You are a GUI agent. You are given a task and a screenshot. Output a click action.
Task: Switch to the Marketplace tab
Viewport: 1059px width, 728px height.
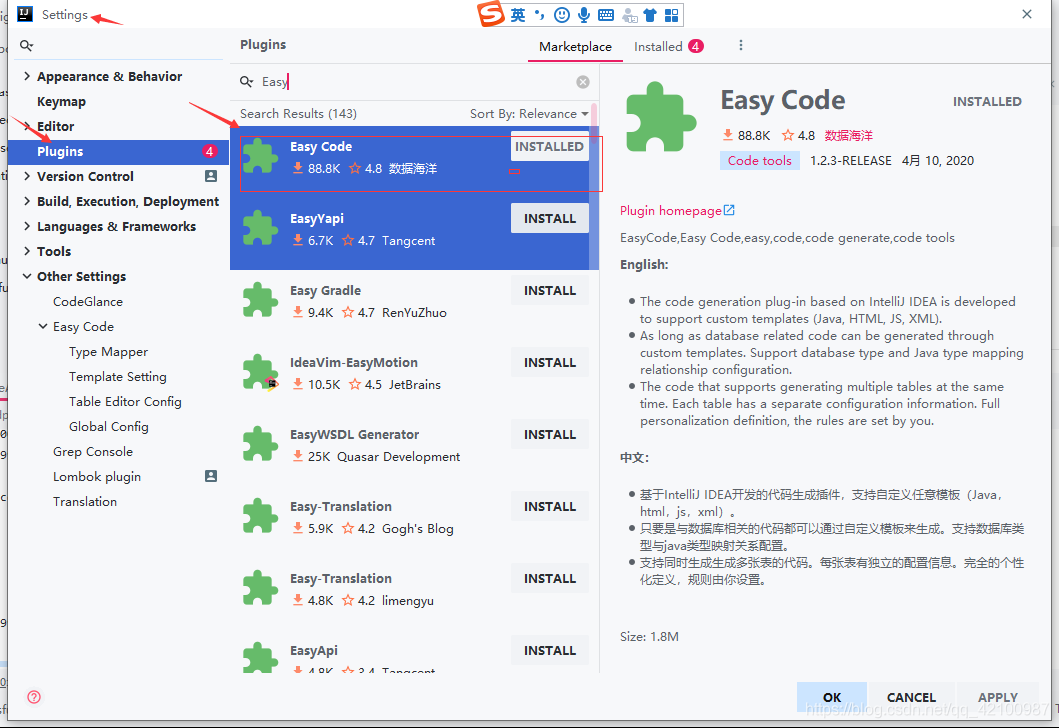coord(575,47)
